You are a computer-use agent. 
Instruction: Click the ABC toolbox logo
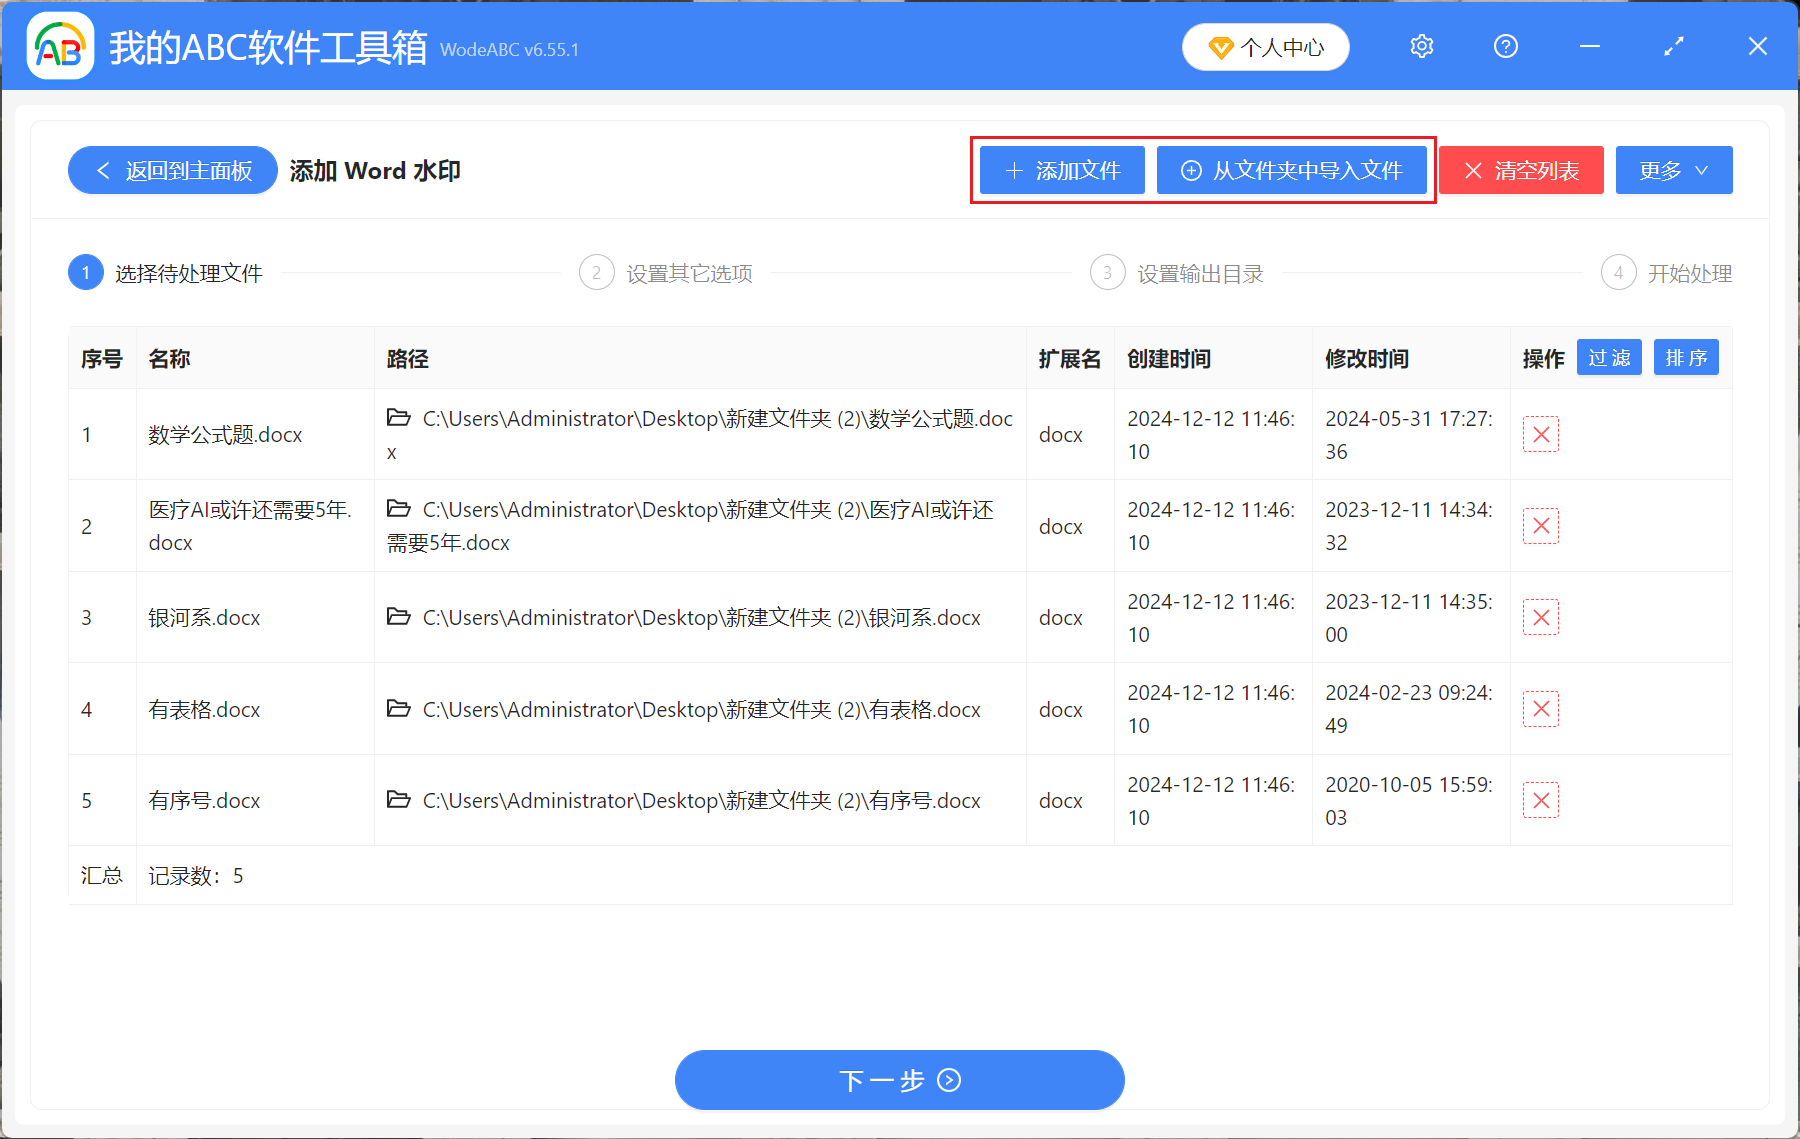(x=60, y=46)
